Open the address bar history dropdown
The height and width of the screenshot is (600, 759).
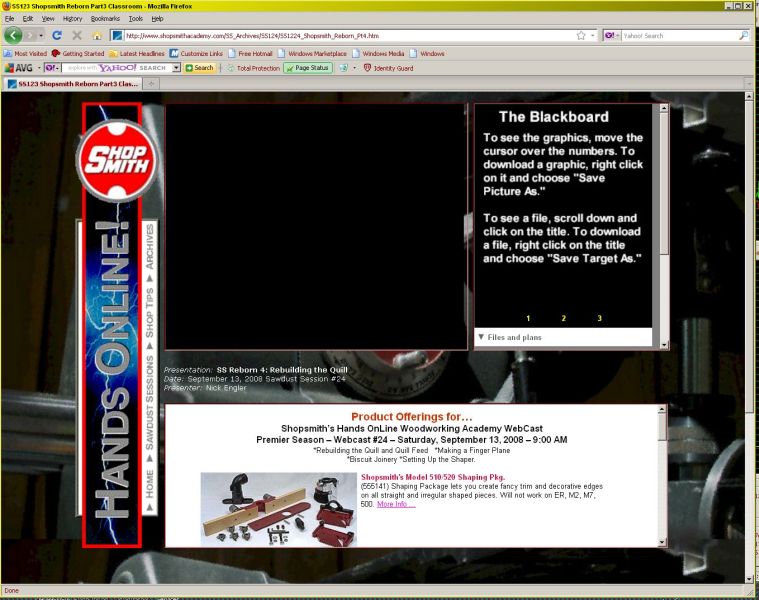[592, 36]
